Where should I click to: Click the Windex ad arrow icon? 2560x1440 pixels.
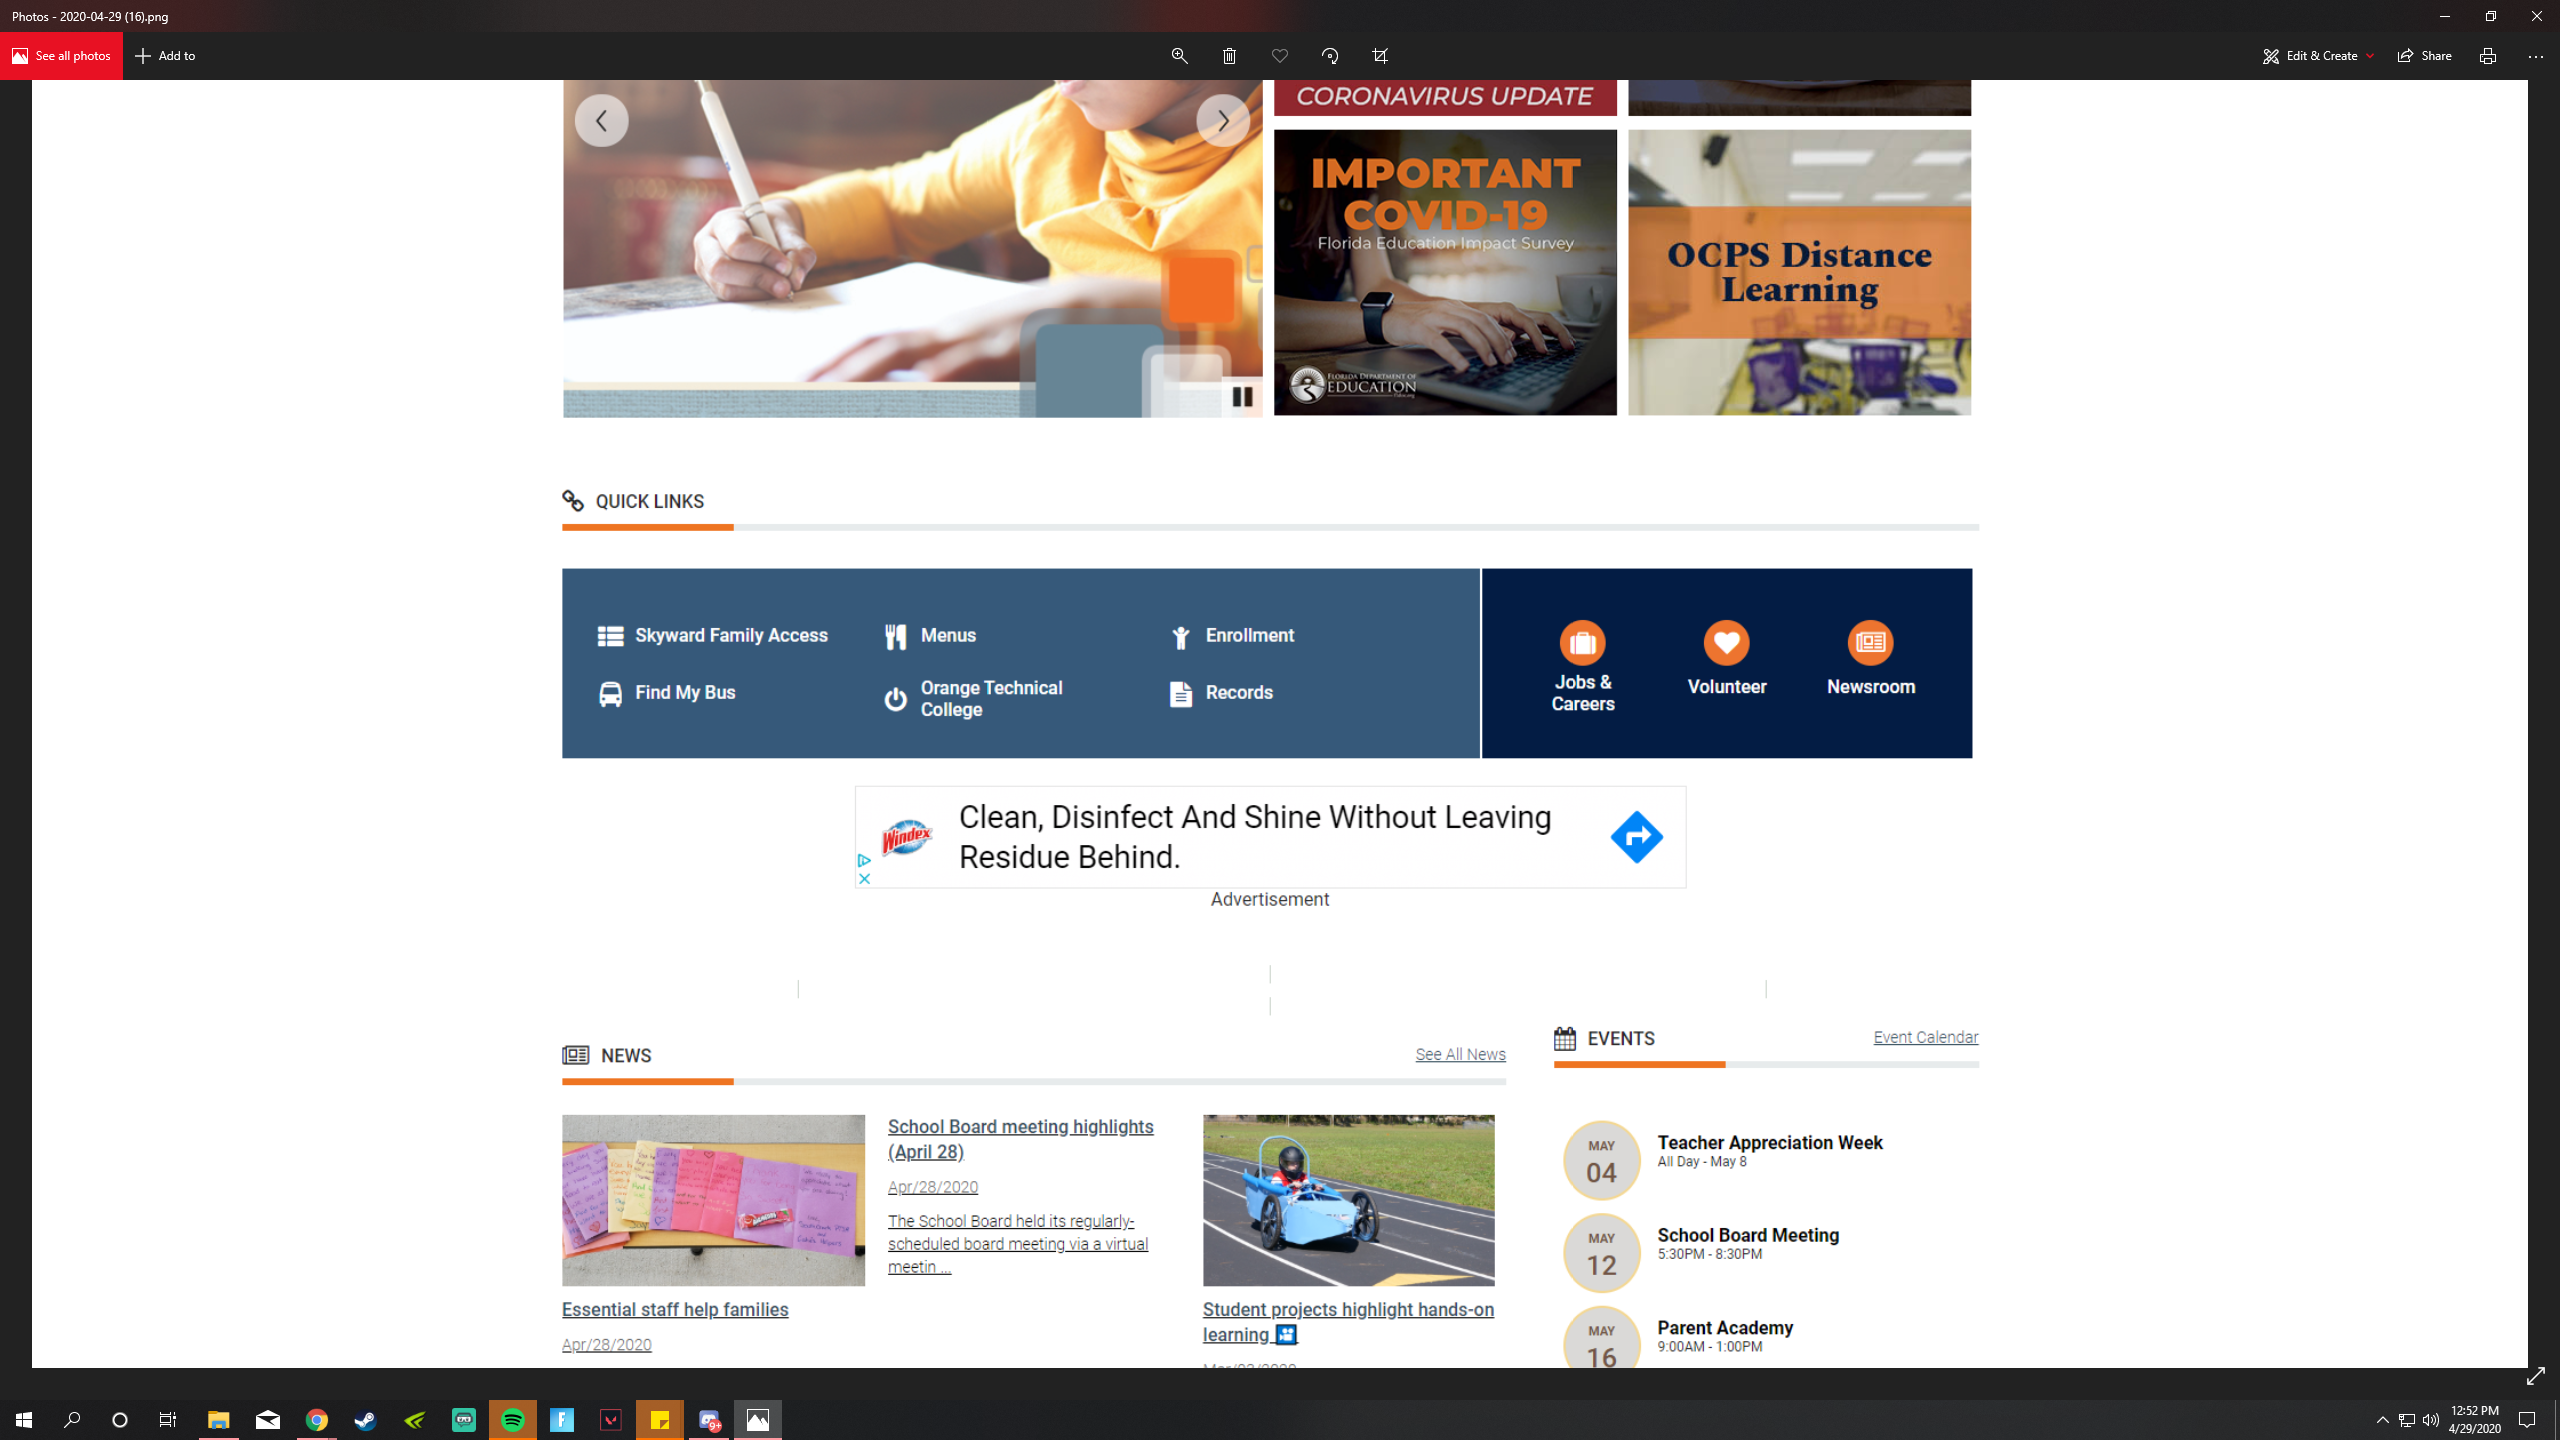[1637, 837]
